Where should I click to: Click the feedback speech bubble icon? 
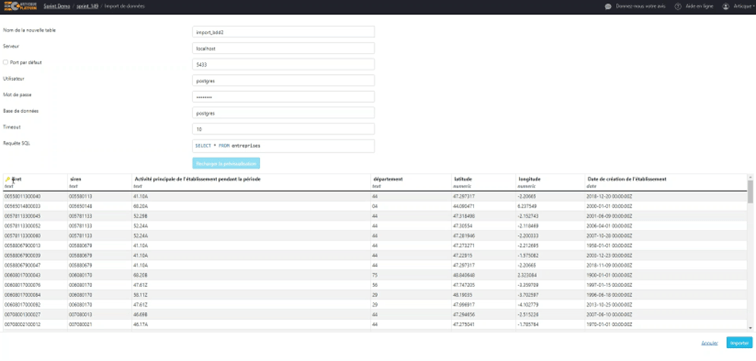608,7
